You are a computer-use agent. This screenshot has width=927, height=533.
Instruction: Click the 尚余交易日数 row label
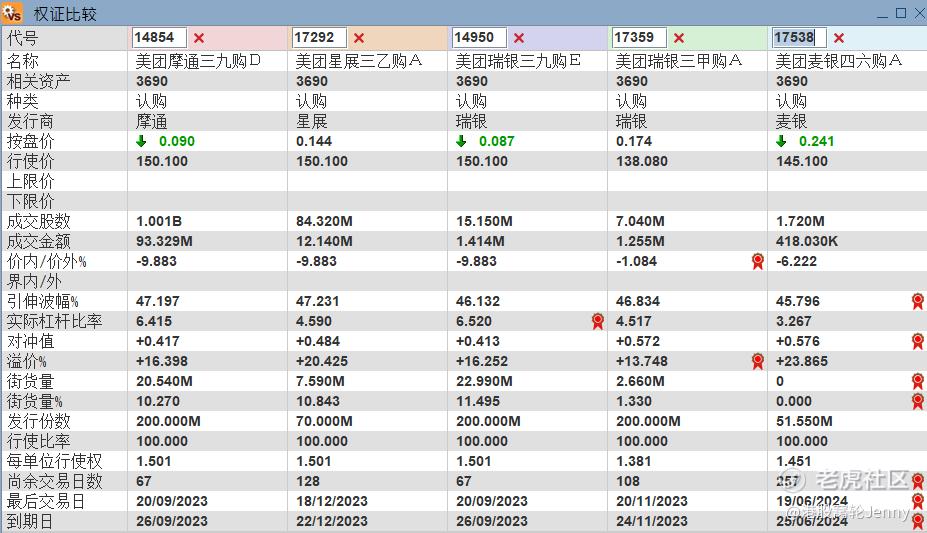point(54,482)
